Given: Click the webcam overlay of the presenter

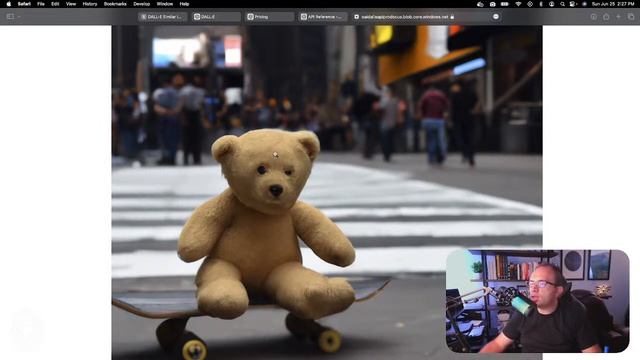Looking at the screenshot, I should click(538, 301).
